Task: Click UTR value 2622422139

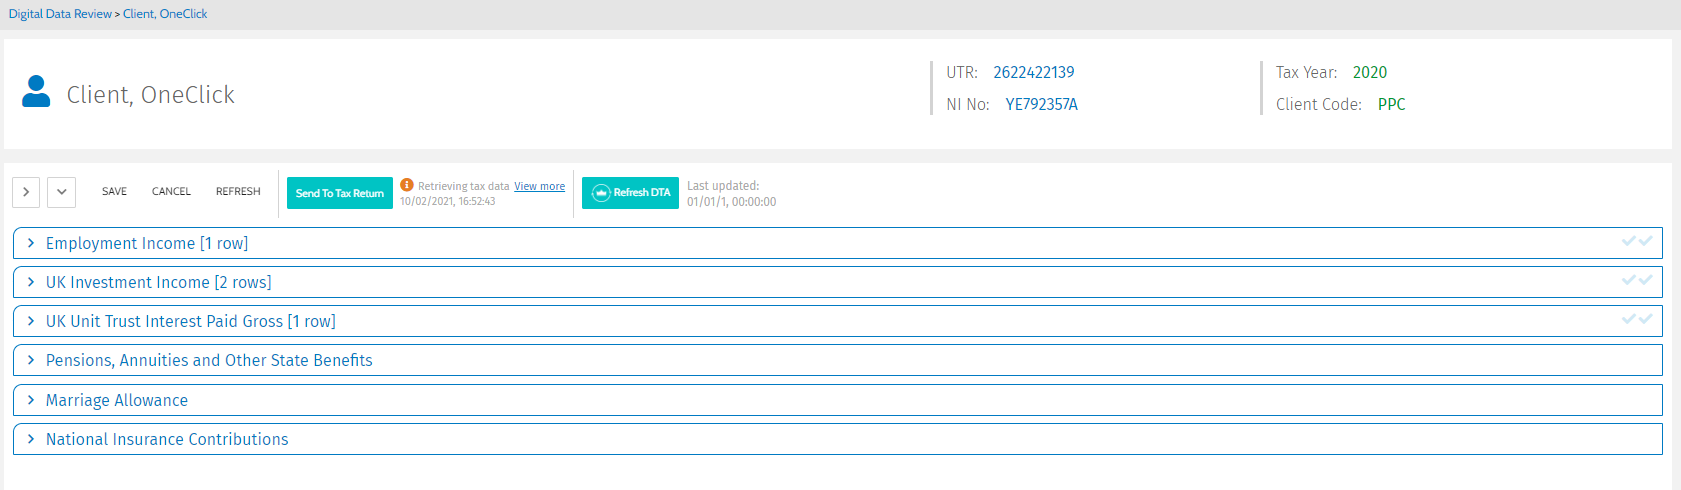Action: 1034,72
